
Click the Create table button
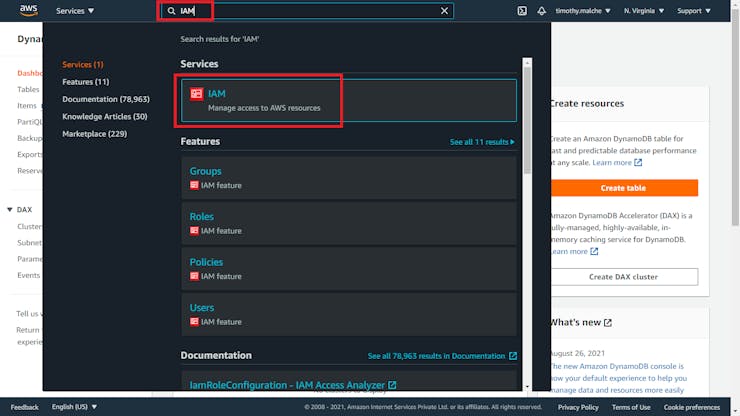pyautogui.click(x=623, y=188)
